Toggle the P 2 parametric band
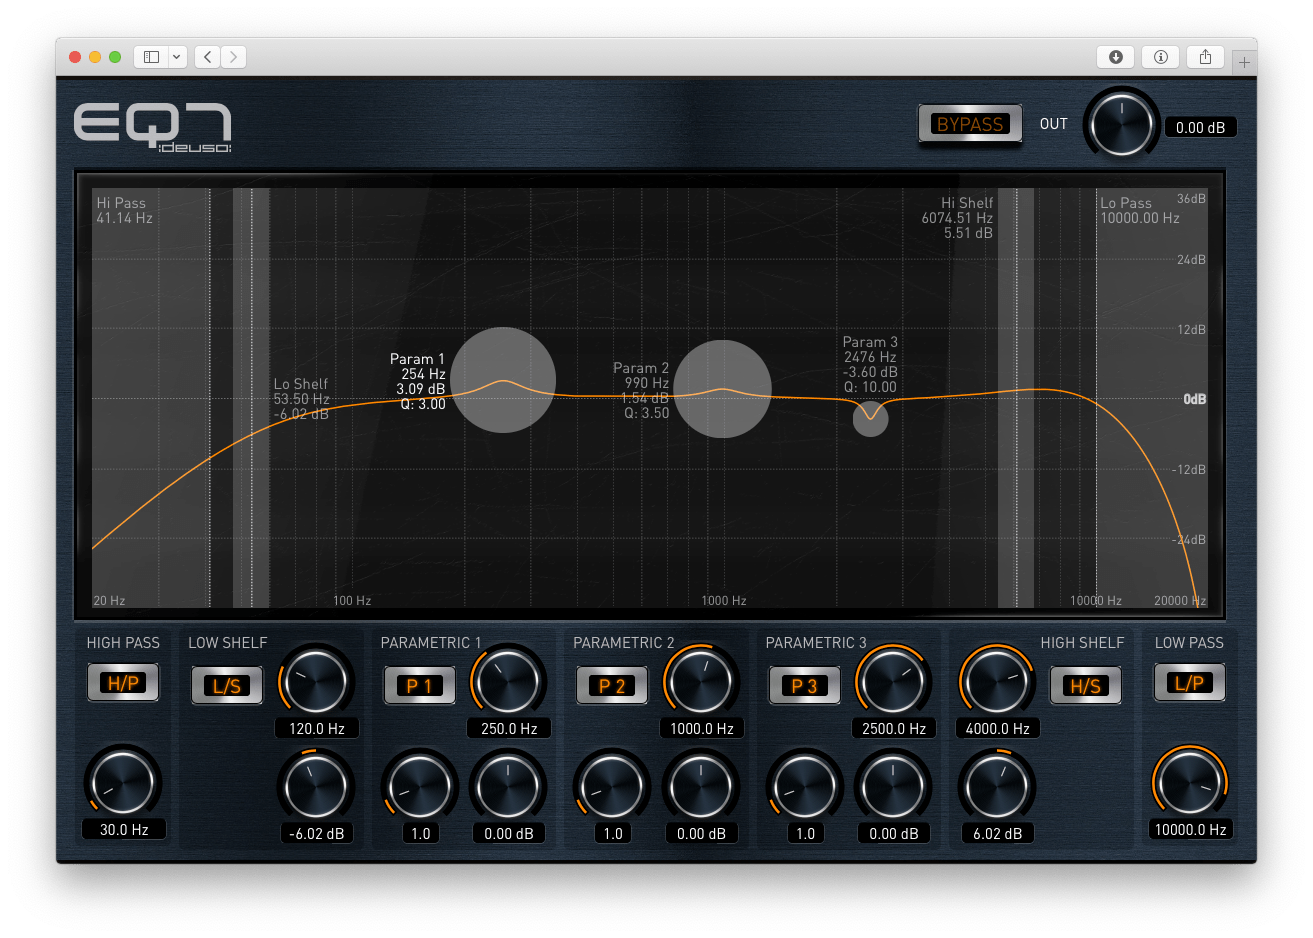The image size is (1313, 938). click(x=612, y=686)
